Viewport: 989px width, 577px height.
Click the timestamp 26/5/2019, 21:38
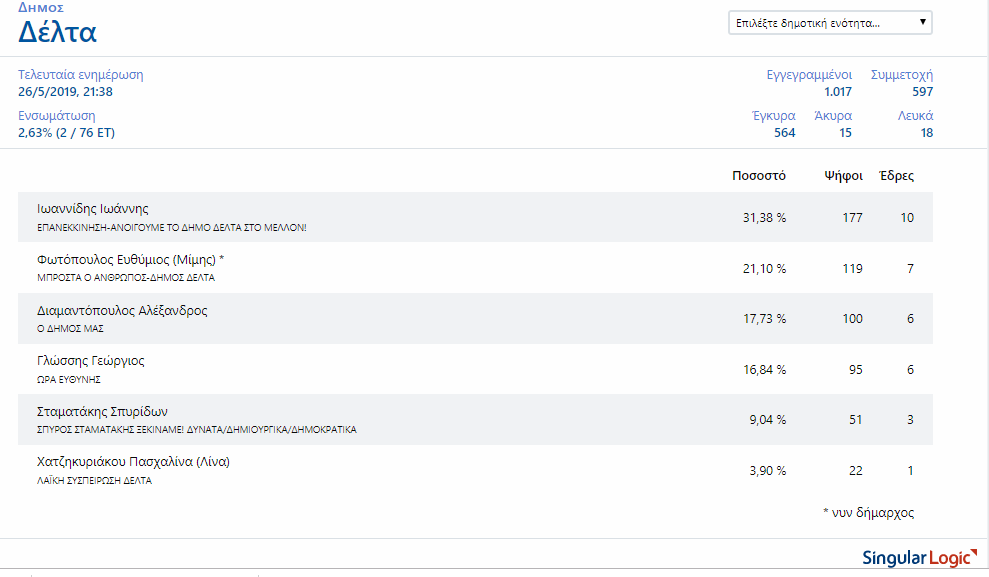click(x=66, y=92)
